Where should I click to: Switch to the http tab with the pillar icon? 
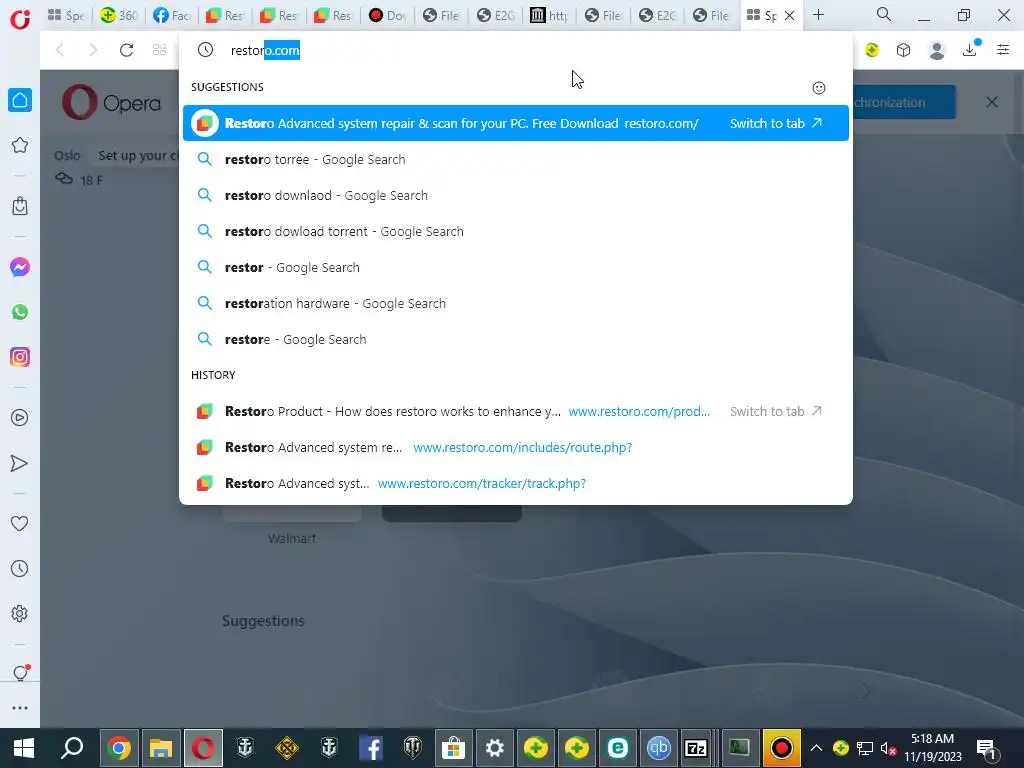click(x=549, y=15)
